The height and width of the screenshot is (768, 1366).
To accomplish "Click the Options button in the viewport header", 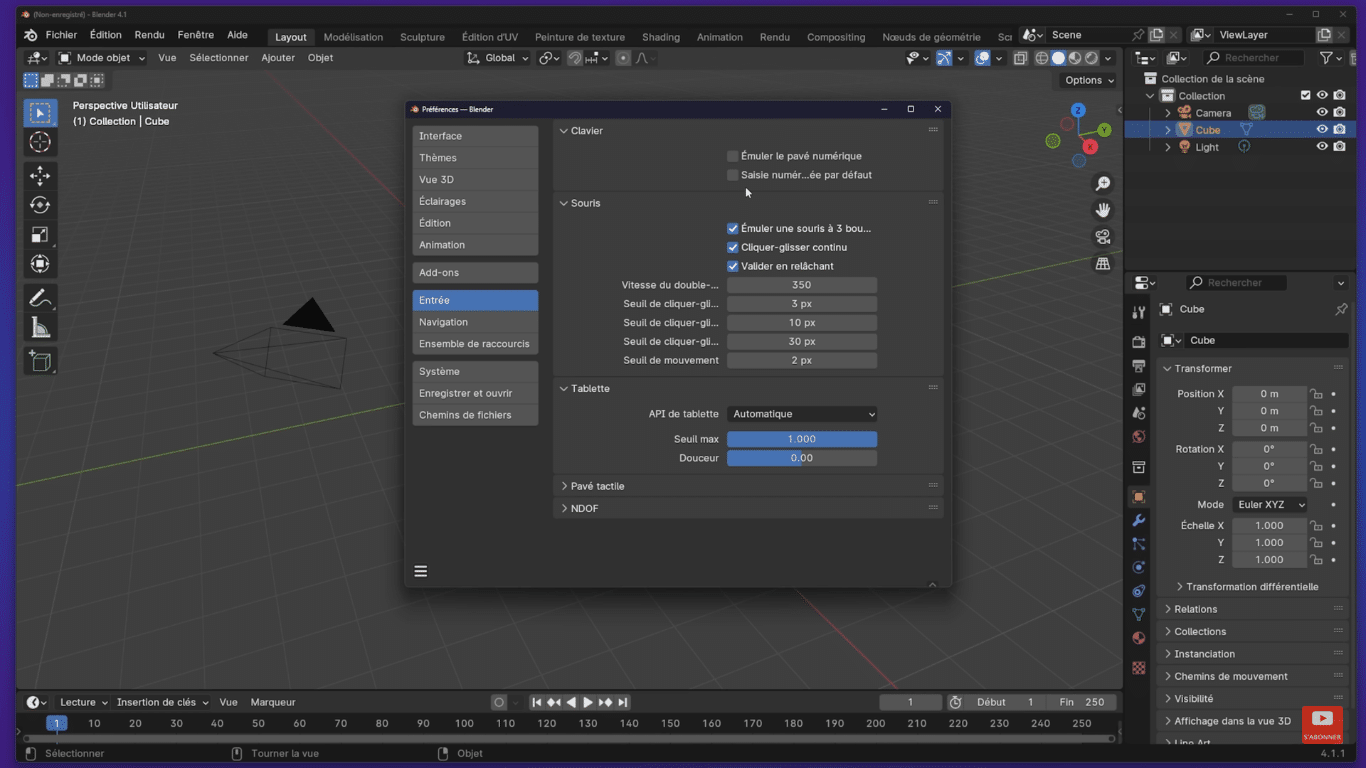I will (1086, 80).
